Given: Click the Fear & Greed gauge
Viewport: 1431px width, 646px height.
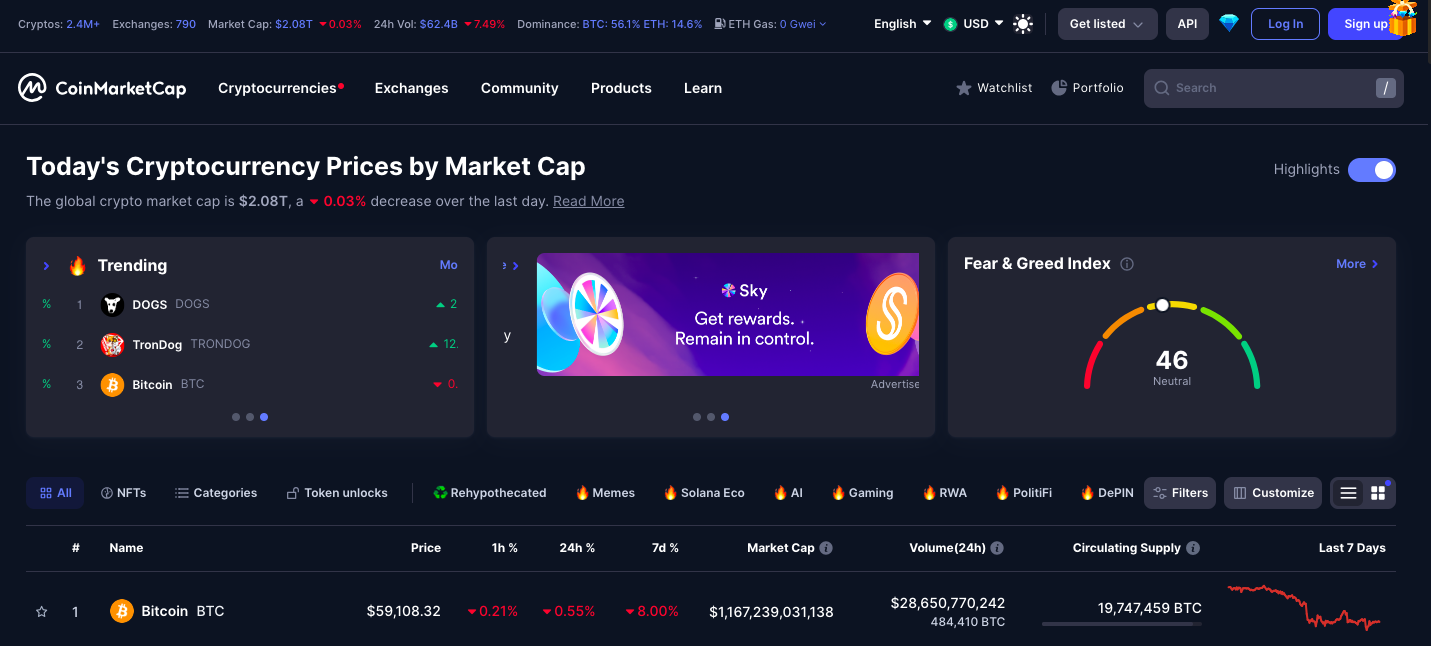Looking at the screenshot, I should pyautogui.click(x=1172, y=345).
